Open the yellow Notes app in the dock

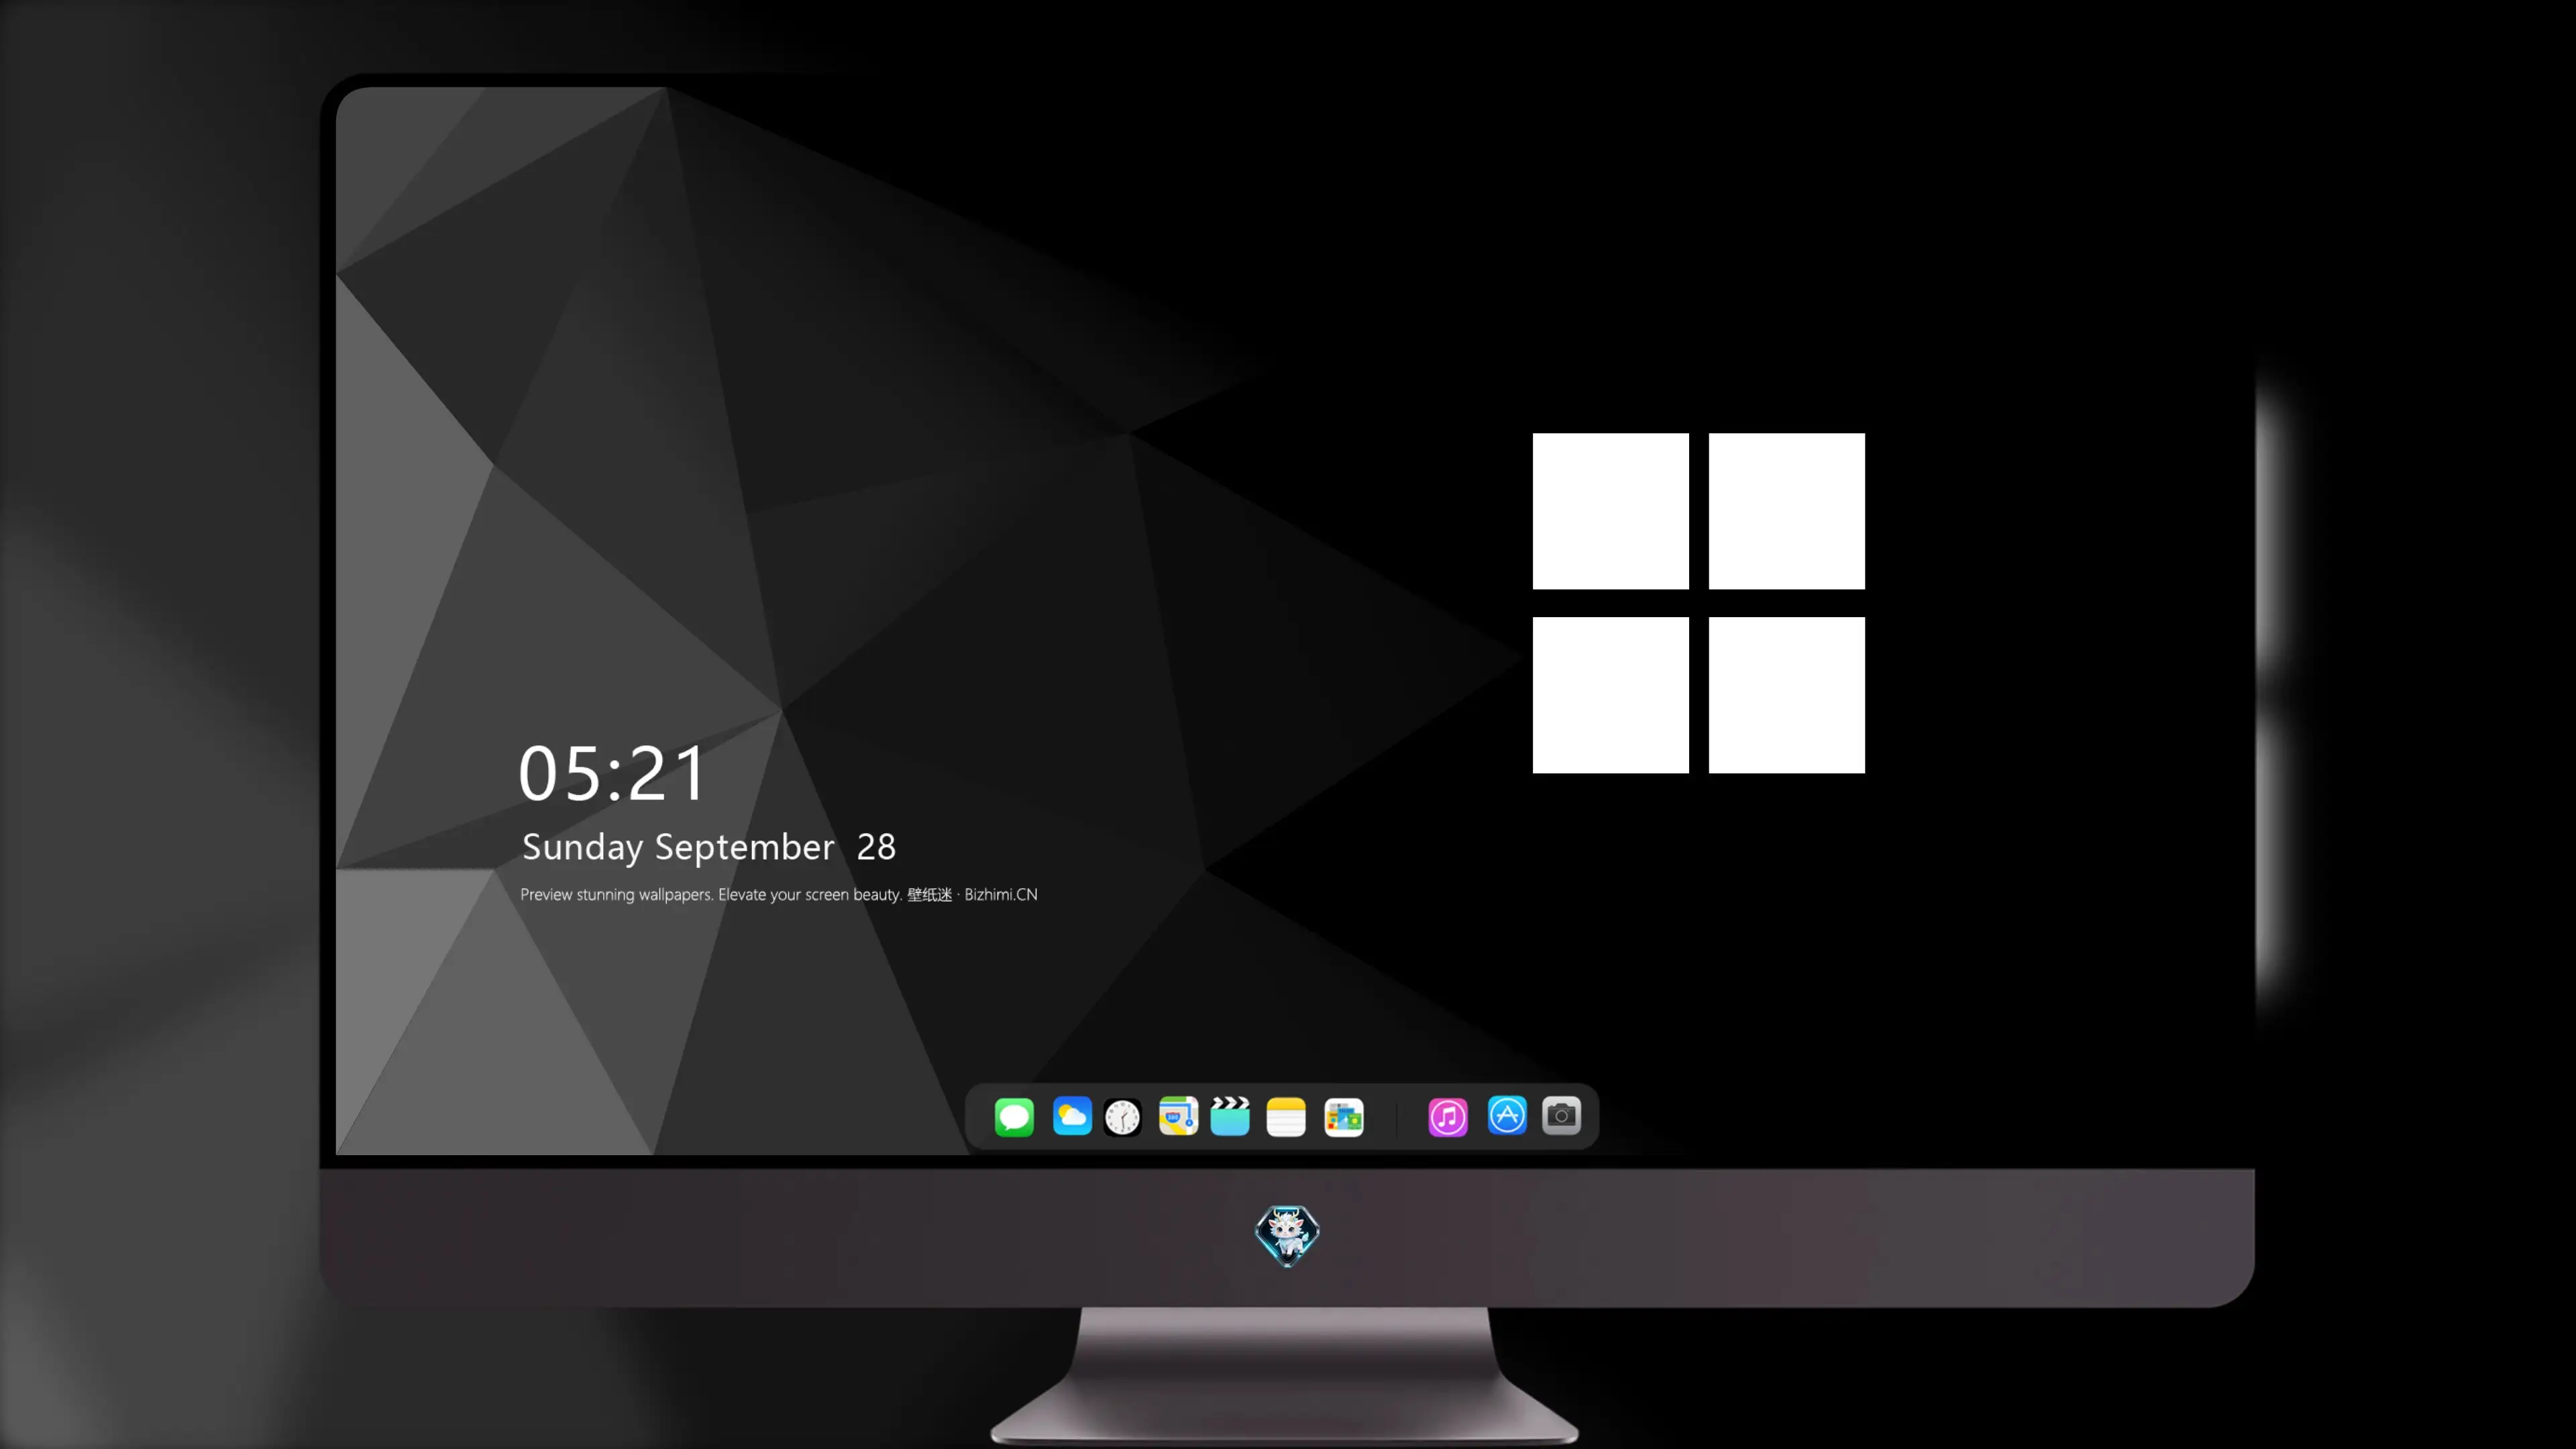tap(1286, 1116)
